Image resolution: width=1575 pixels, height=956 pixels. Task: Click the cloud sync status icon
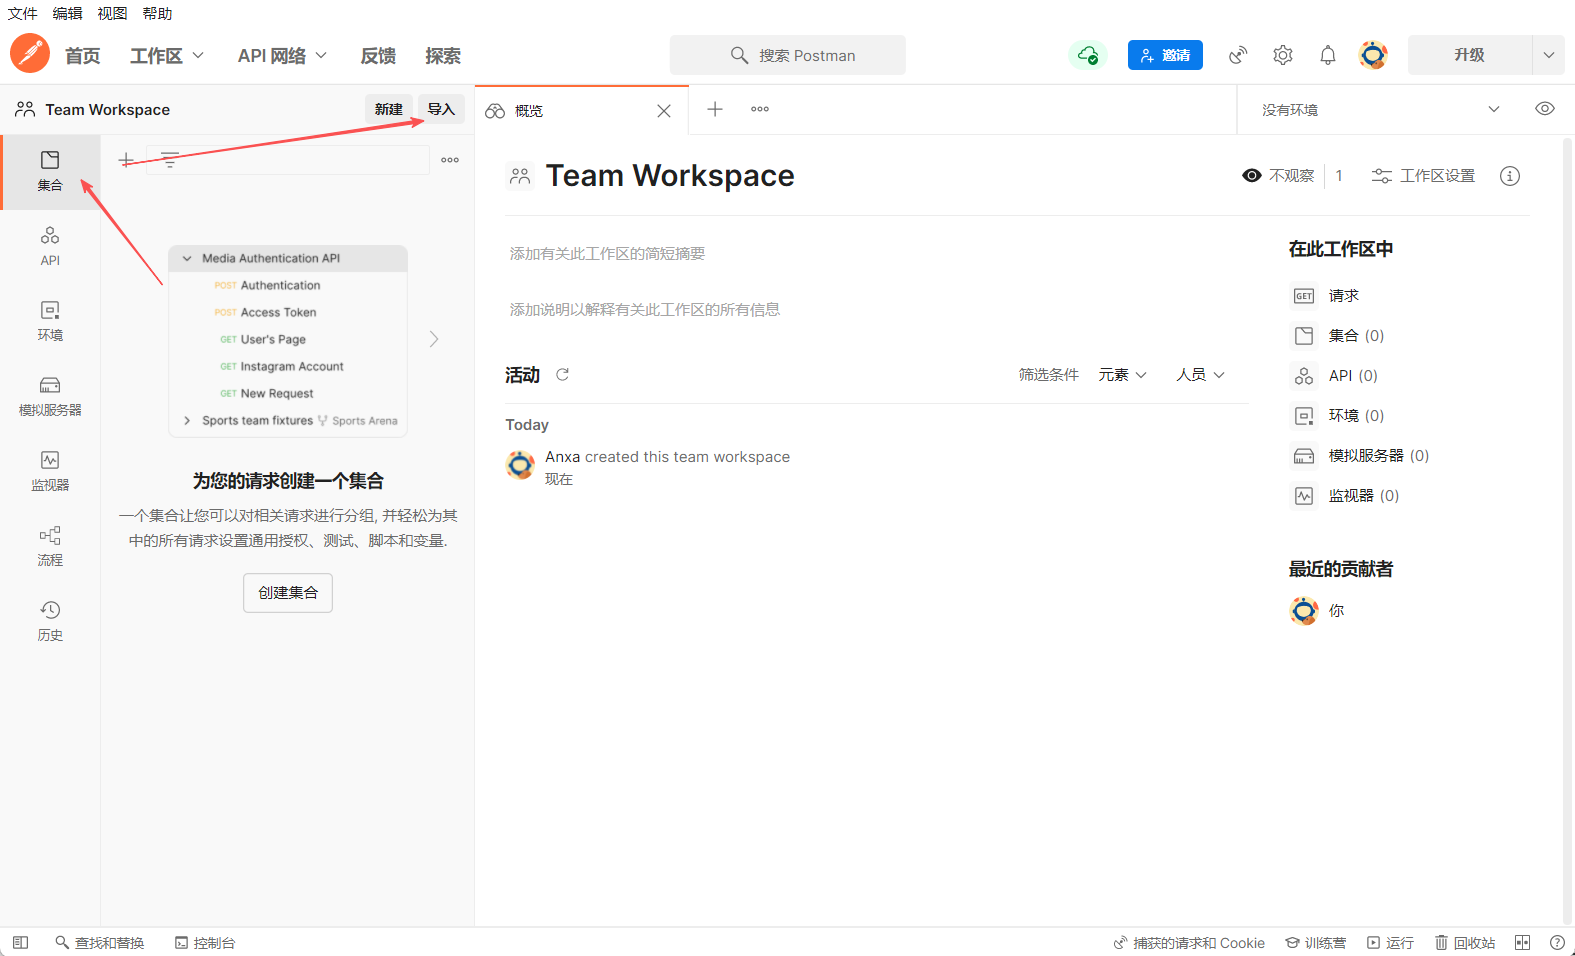pyautogui.click(x=1087, y=55)
